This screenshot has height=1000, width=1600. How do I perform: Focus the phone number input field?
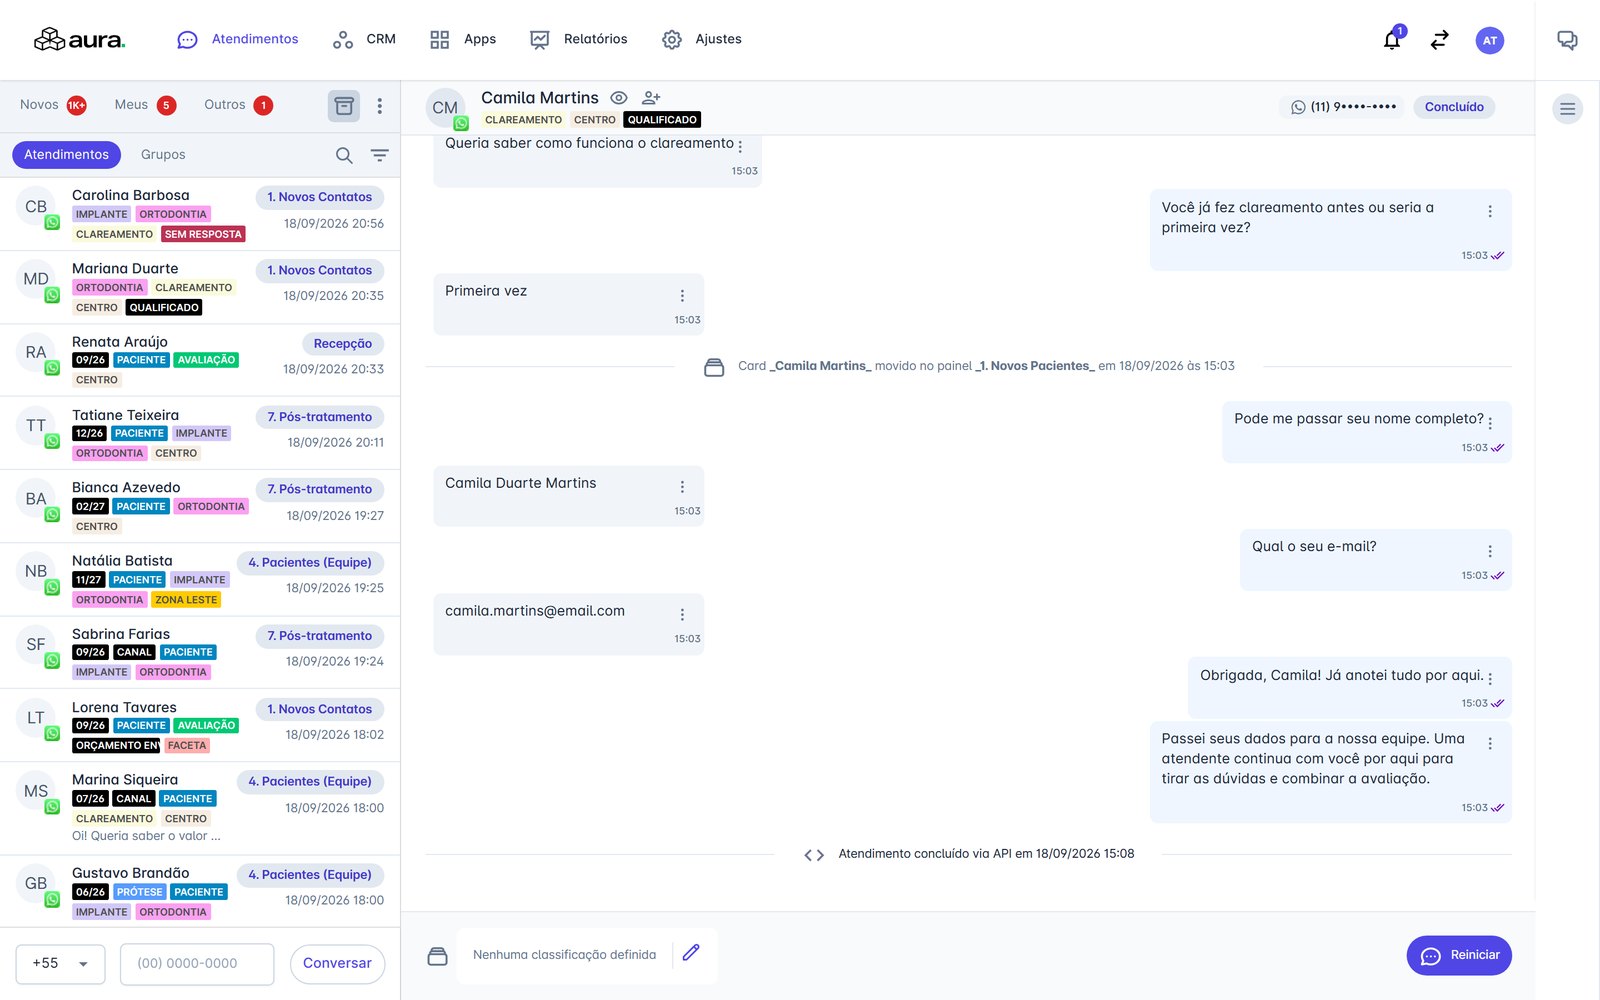tap(197, 964)
